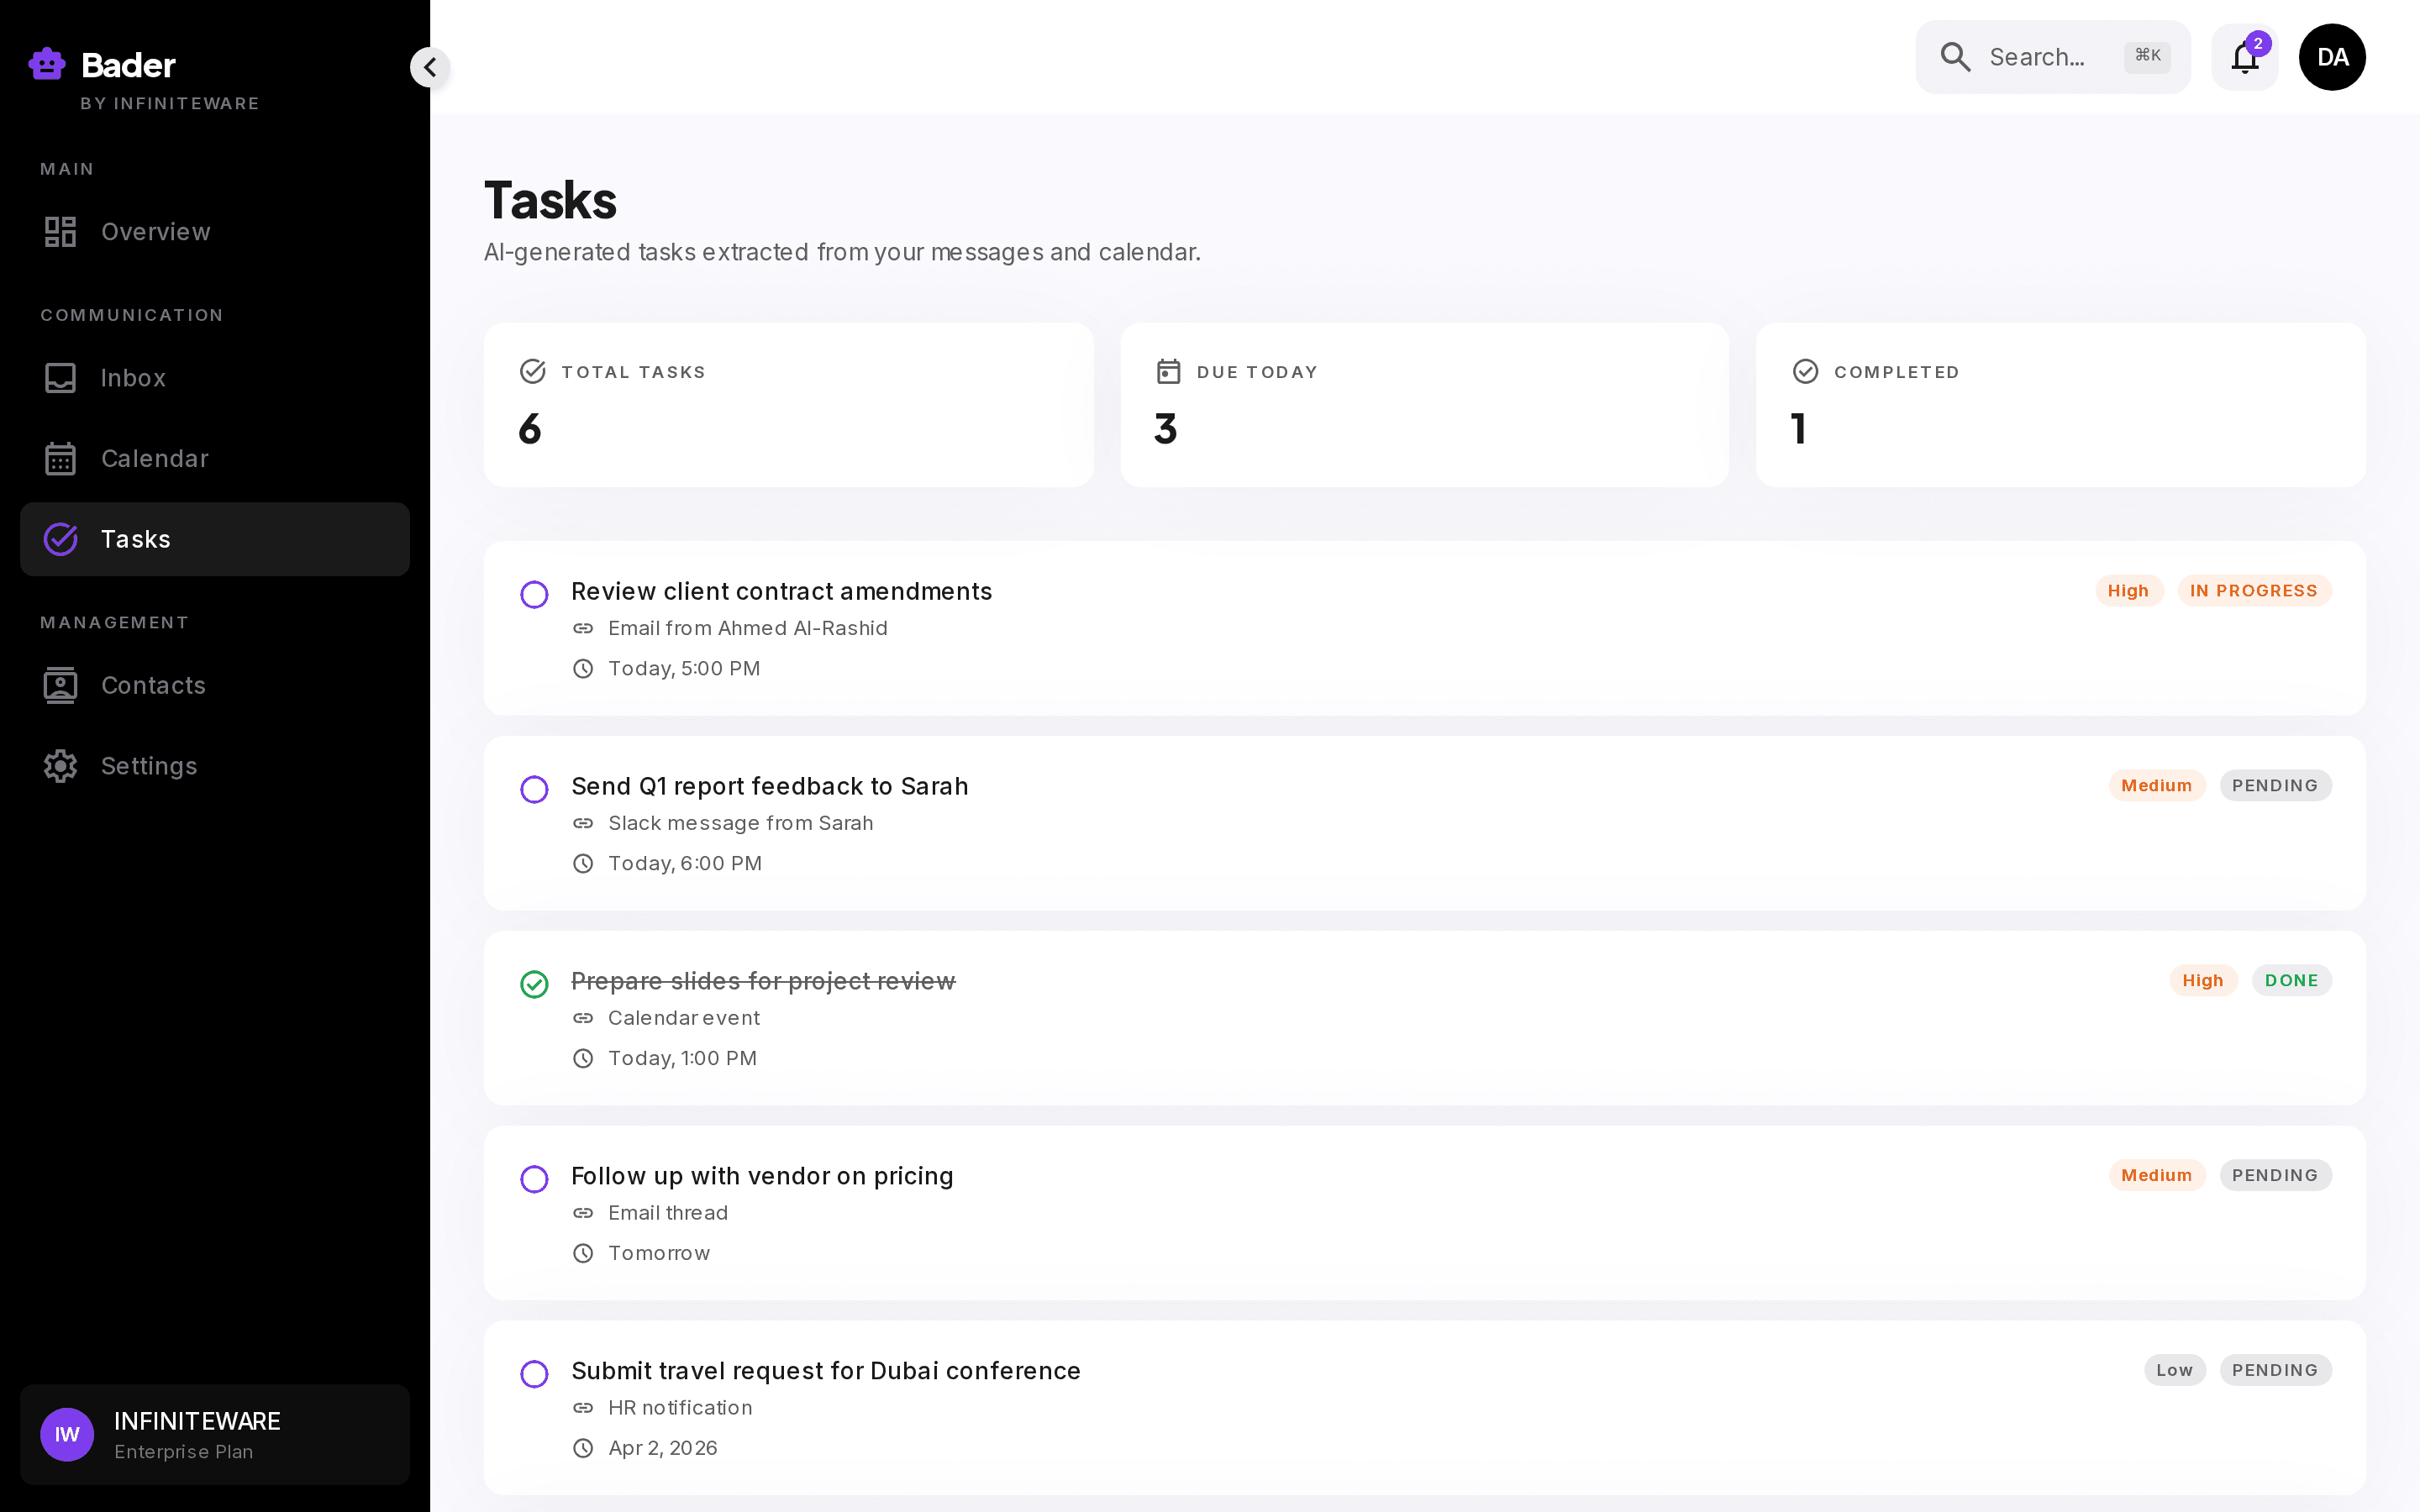Click Medium badge on vendor pricing task

(x=2157, y=1176)
